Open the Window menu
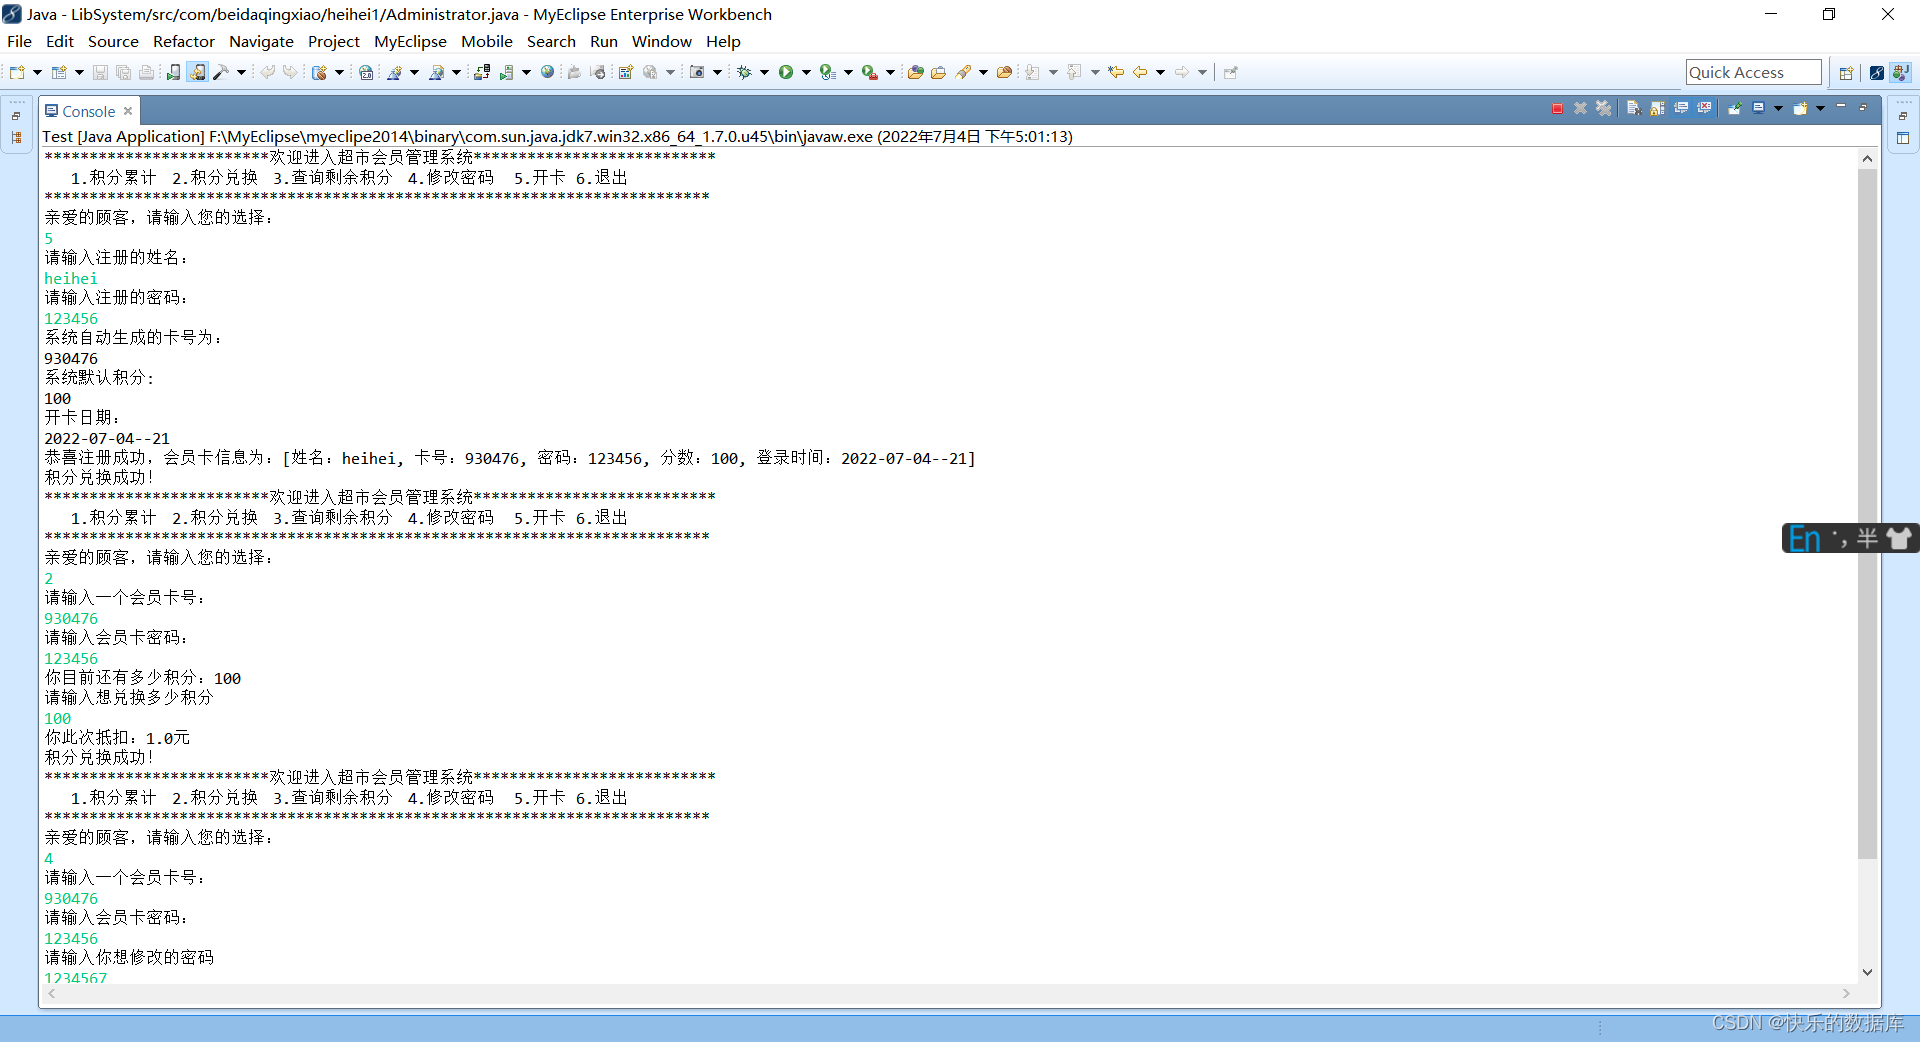 [x=661, y=41]
